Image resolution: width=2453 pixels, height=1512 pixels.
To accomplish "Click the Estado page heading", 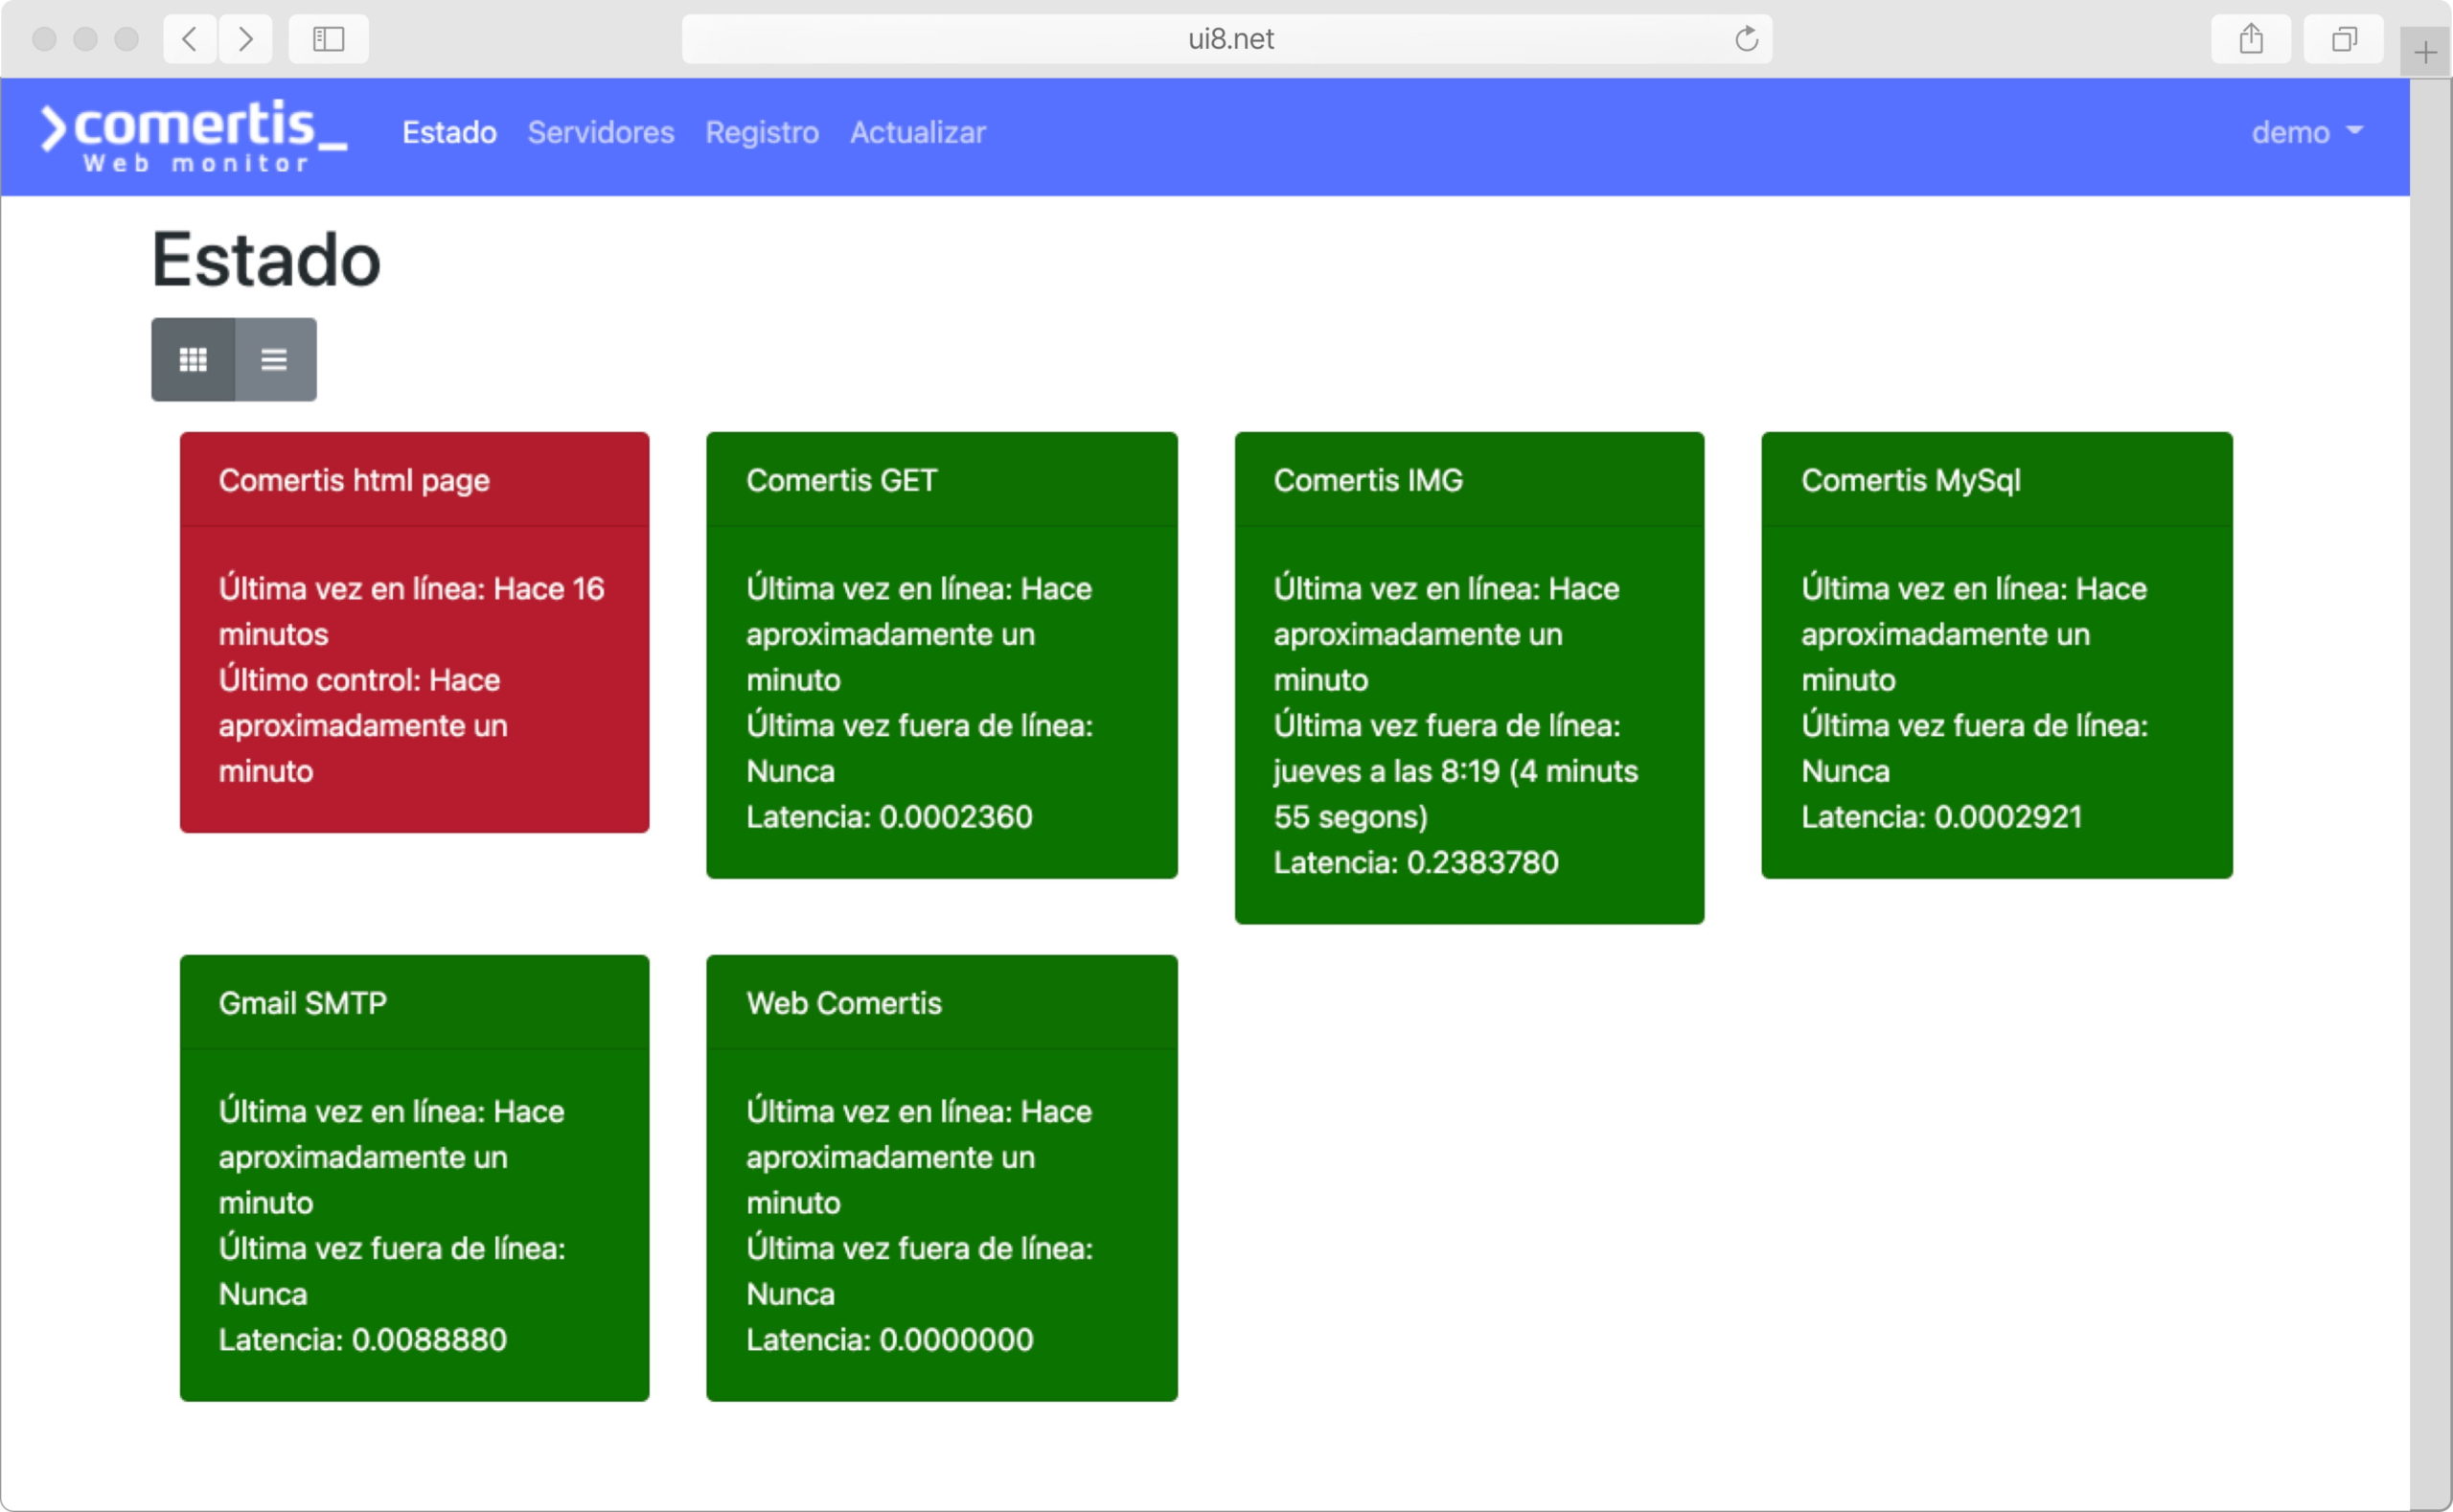I will (x=266, y=260).
